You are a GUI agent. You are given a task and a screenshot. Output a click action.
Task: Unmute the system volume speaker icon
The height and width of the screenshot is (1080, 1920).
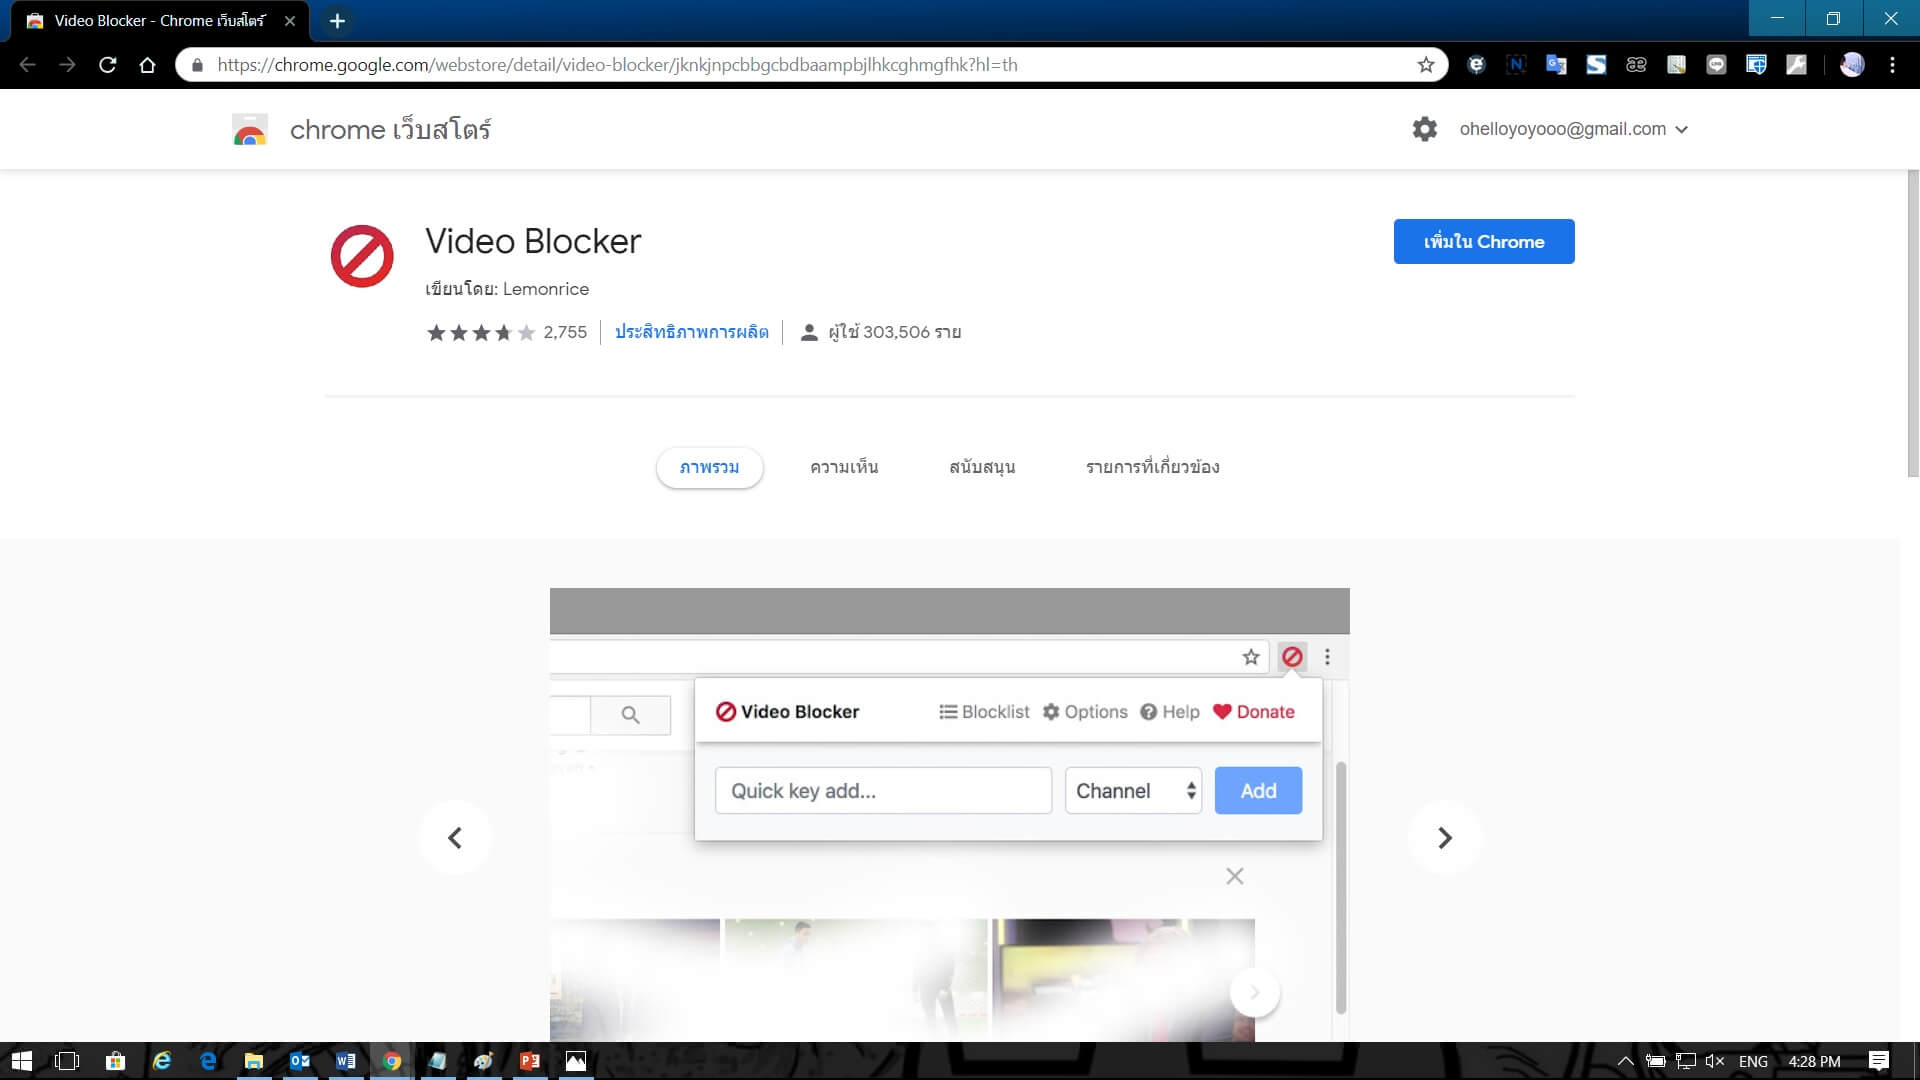1715,1061
